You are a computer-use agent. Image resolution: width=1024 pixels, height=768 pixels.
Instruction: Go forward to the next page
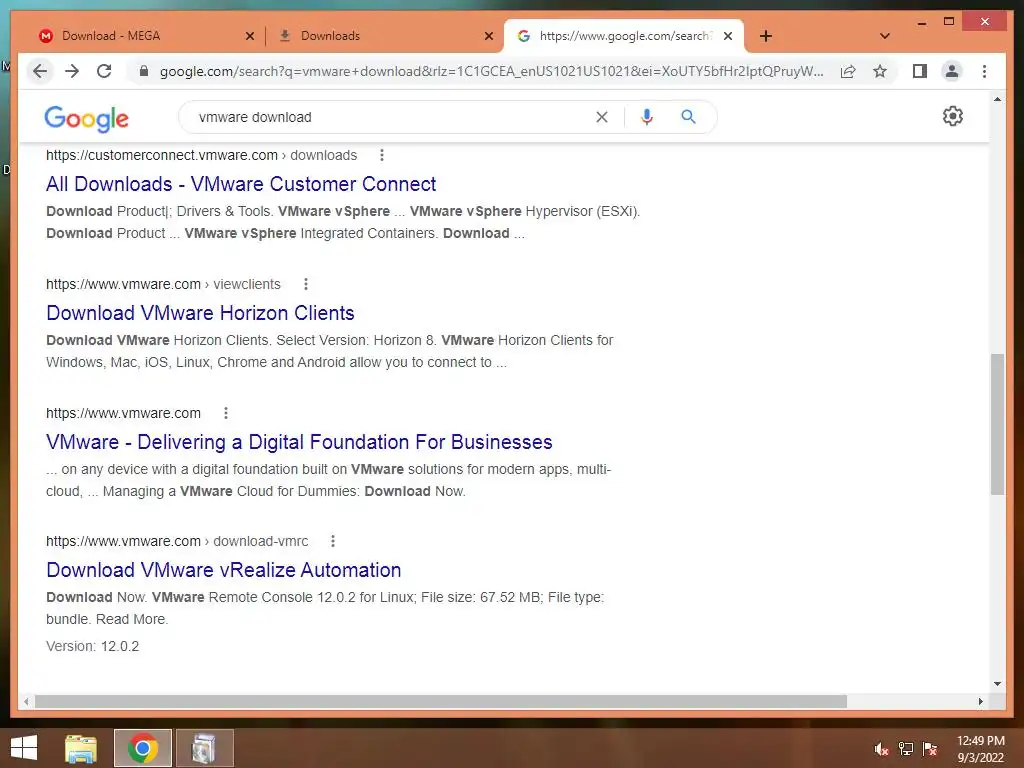pyautogui.click(x=72, y=71)
